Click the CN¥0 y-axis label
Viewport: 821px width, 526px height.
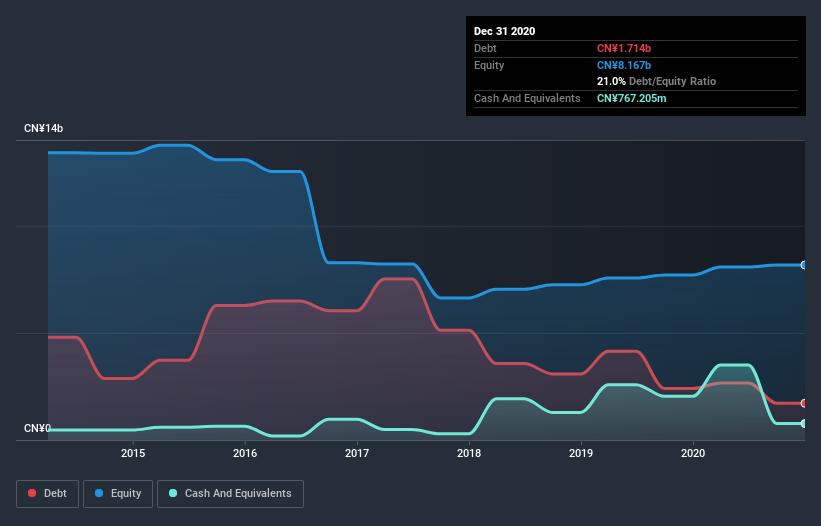38,429
